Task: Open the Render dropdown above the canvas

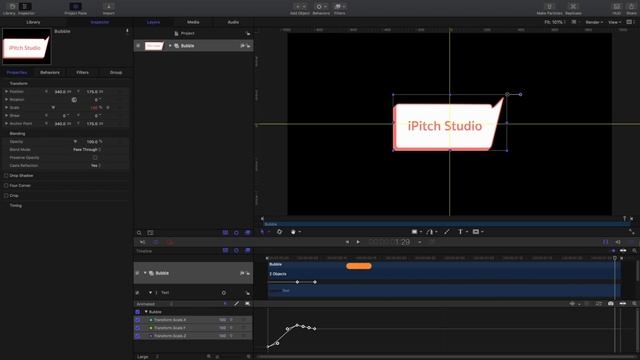Action: point(594,22)
